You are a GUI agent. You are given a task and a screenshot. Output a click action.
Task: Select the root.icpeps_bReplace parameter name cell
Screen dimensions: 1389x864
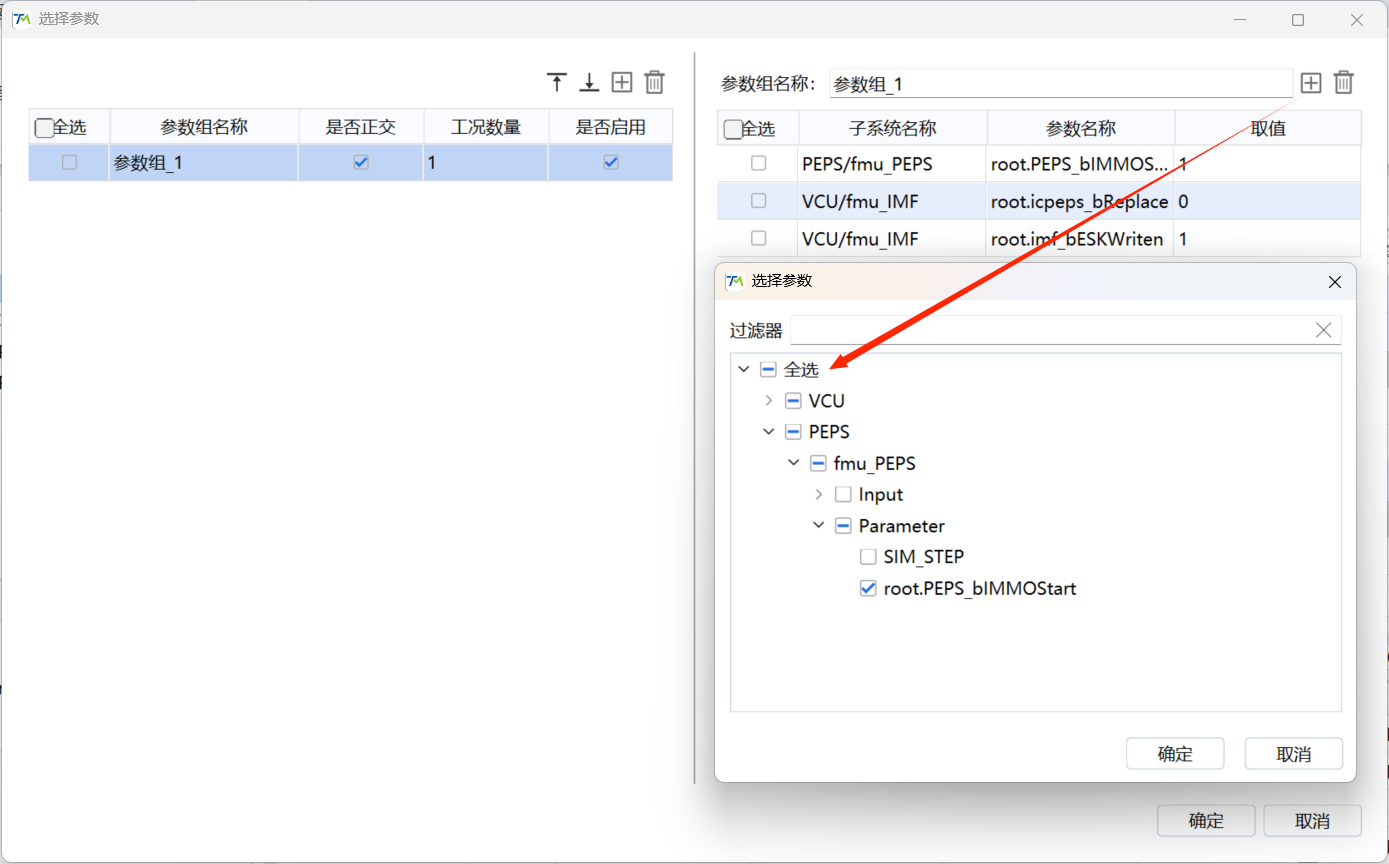tap(1080, 201)
